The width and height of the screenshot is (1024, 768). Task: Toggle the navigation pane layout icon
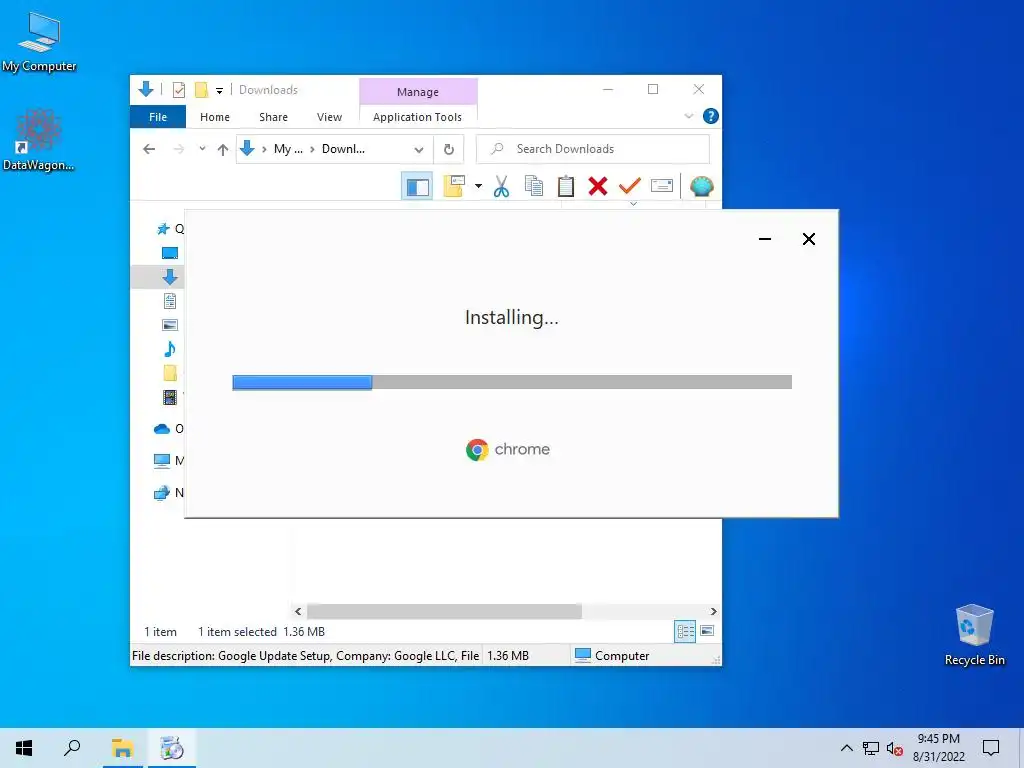point(417,187)
